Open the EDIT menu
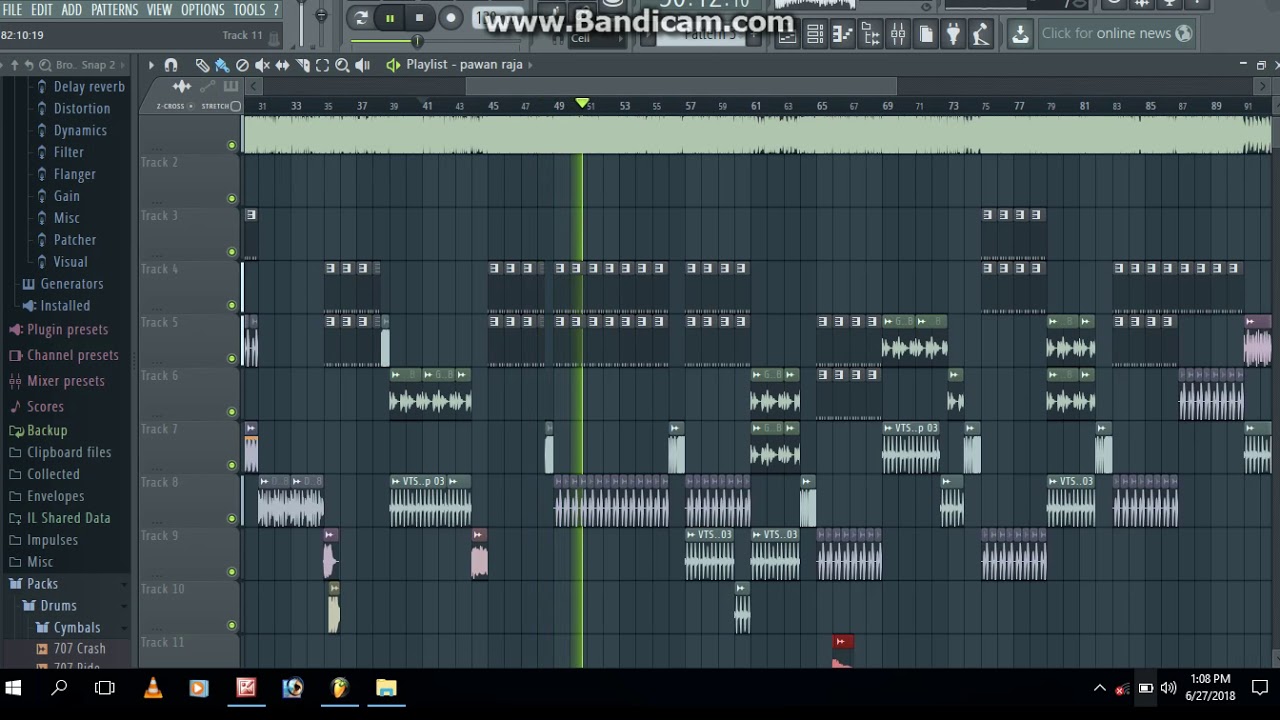The height and width of the screenshot is (720, 1280). 41,9
